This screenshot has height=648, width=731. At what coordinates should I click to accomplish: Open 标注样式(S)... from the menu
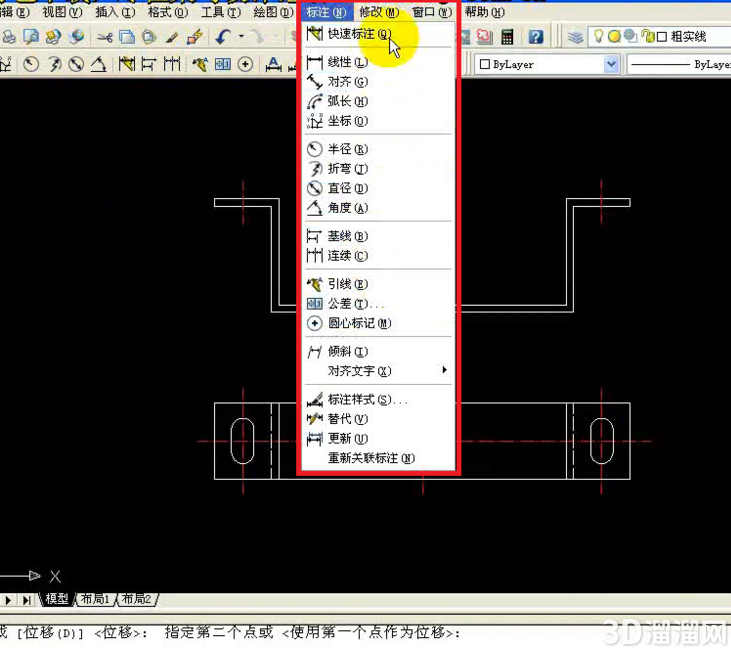(x=378, y=400)
